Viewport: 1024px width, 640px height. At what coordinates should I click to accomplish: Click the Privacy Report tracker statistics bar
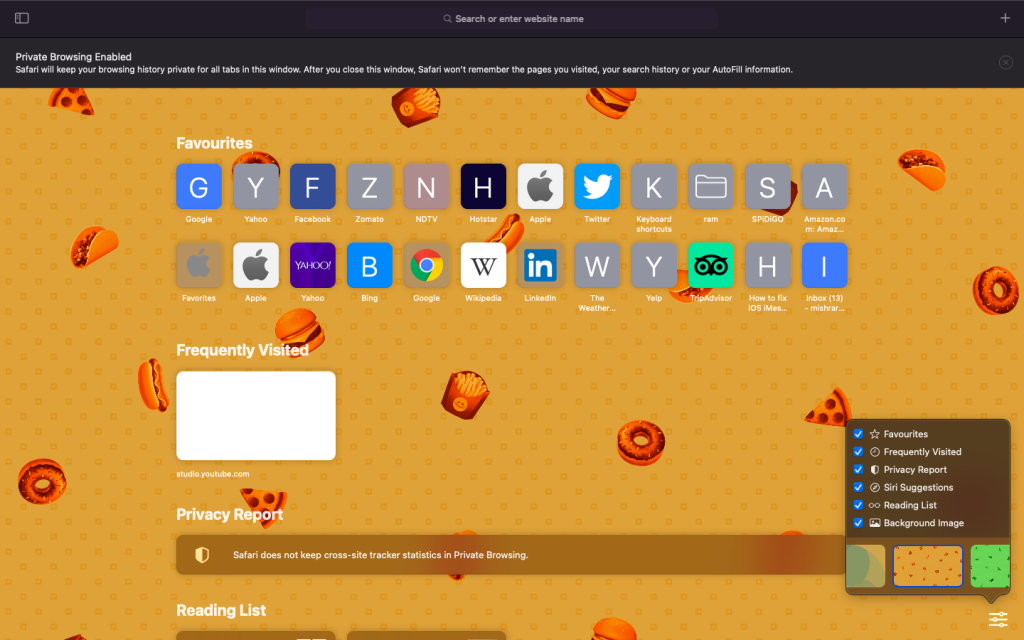pyautogui.click(x=511, y=554)
